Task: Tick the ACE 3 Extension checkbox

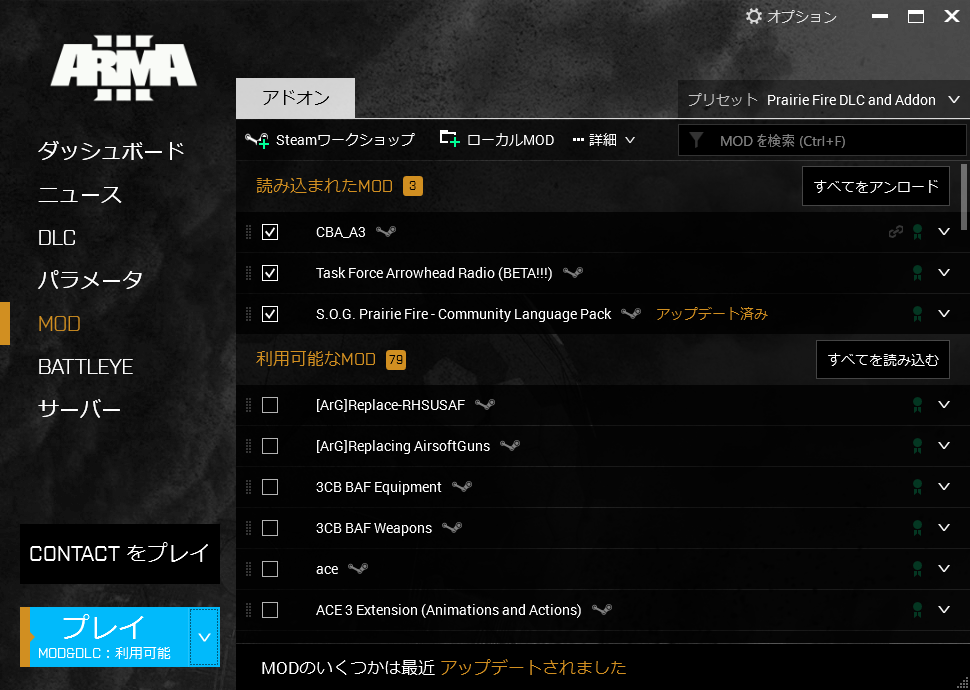Action: pos(270,610)
